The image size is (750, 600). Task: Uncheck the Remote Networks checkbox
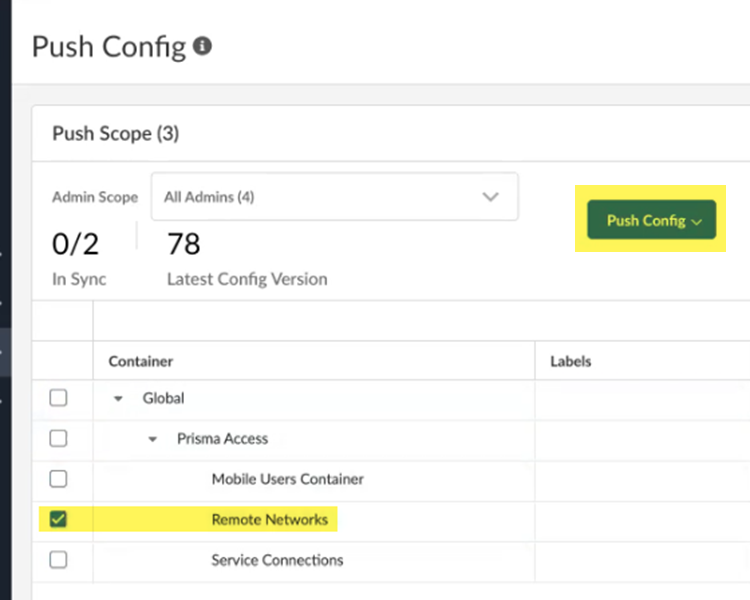point(58,520)
